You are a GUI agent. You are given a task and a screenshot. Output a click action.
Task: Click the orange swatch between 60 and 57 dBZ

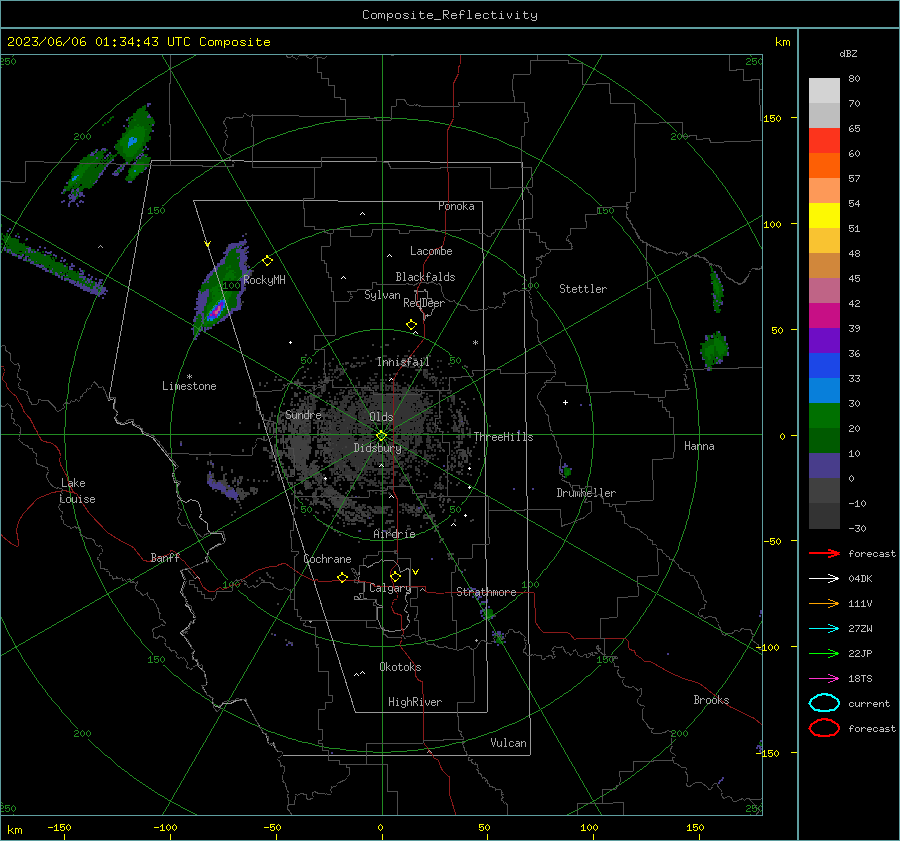[824, 165]
